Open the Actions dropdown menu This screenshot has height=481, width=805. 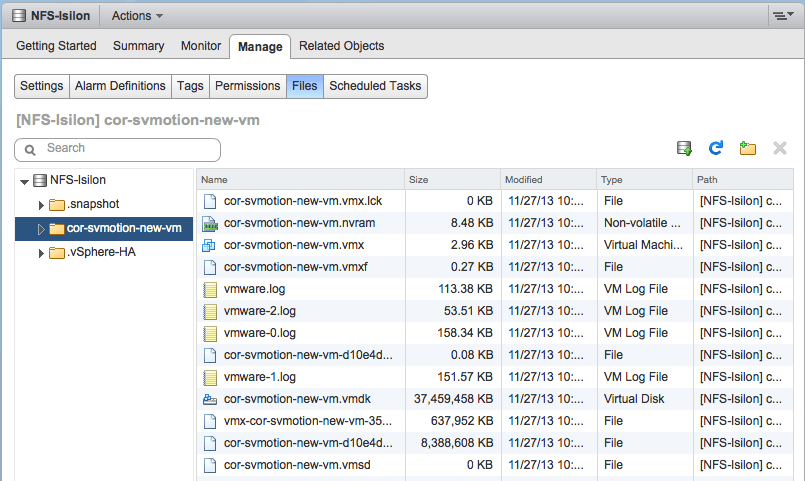coord(137,16)
